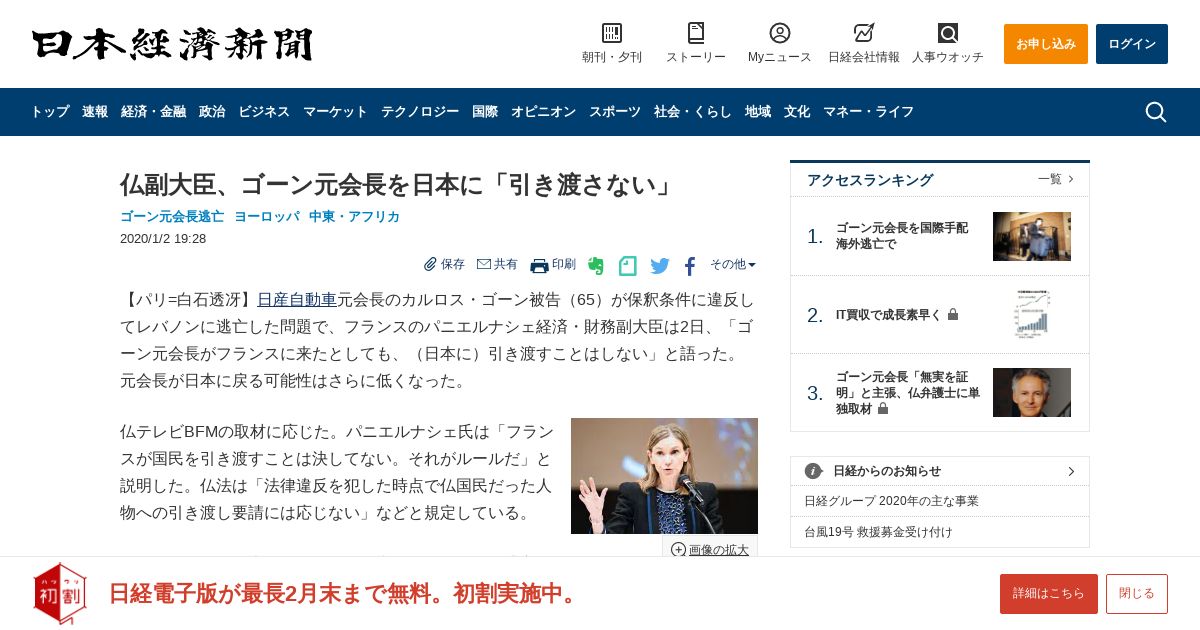Share article on Facebook icon
1200x630 pixels.
click(x=690, y=266)
